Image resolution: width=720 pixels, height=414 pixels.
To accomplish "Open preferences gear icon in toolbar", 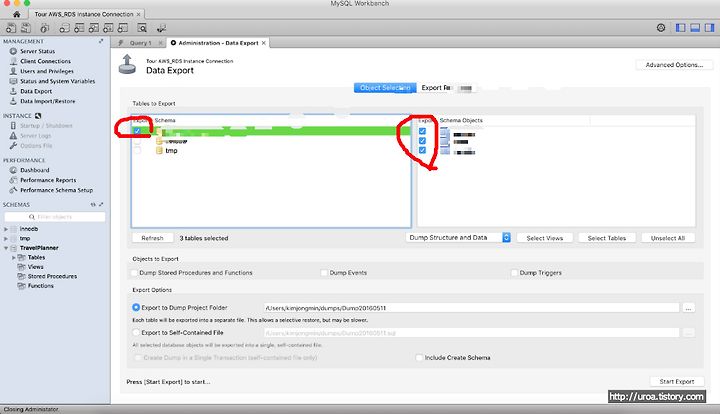I will 661,28.
